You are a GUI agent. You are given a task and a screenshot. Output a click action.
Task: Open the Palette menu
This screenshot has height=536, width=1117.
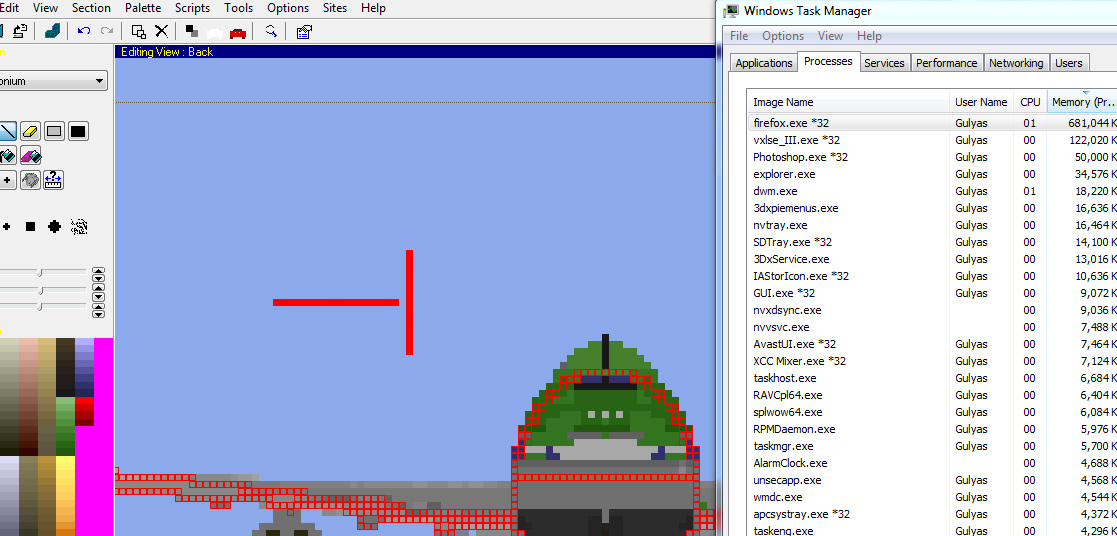click(x=143, y=8)
